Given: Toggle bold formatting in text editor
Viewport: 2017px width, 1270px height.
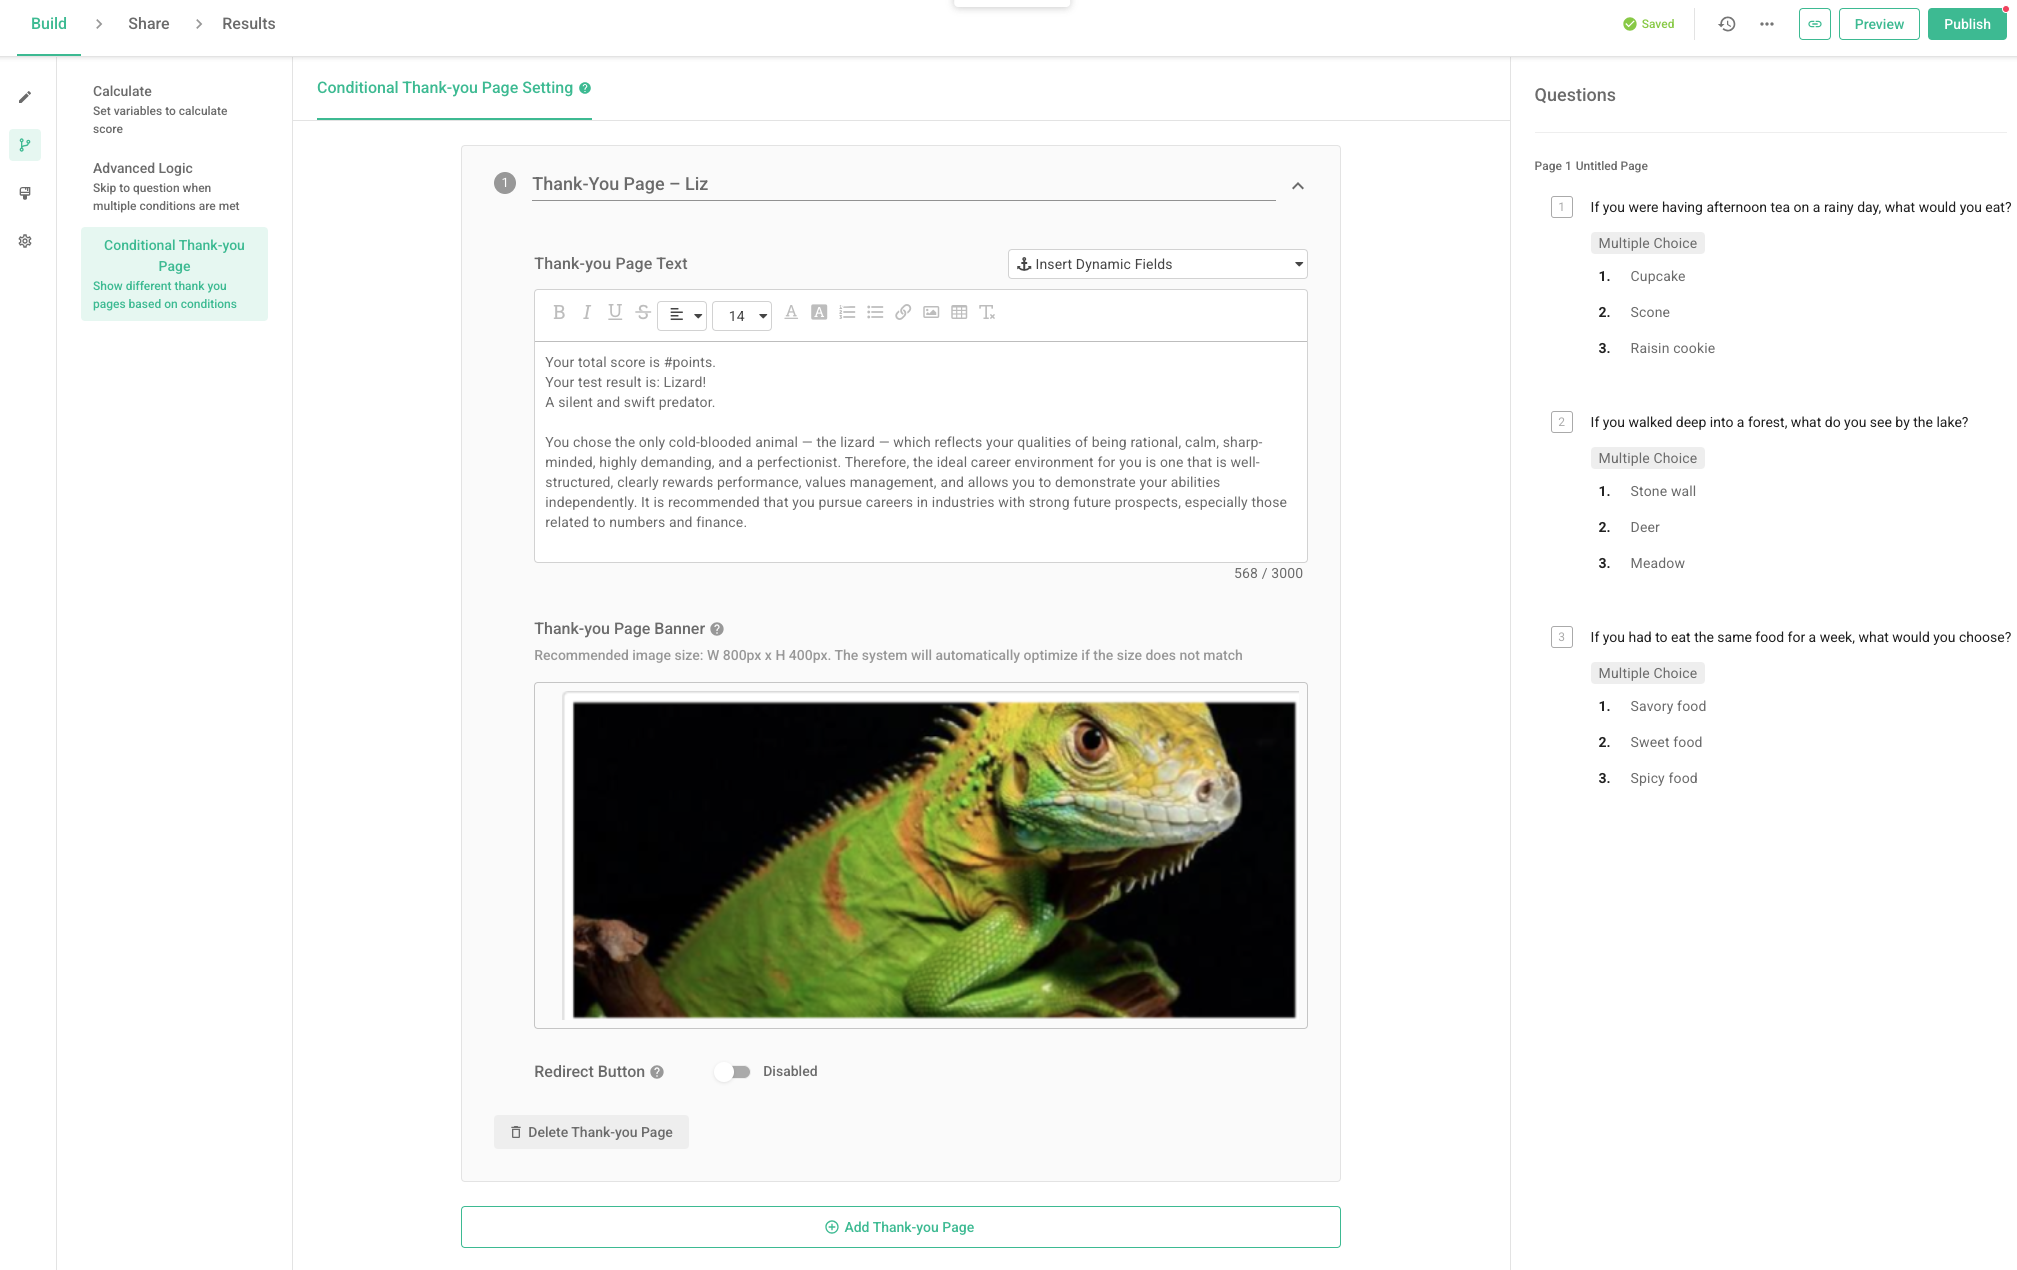Looking at the screenshot, I should tap(559, 313).
